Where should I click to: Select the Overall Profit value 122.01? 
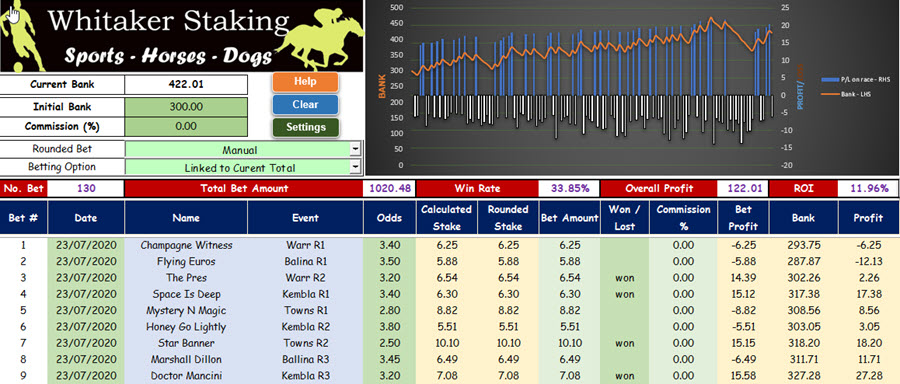[x=743, y=188]
